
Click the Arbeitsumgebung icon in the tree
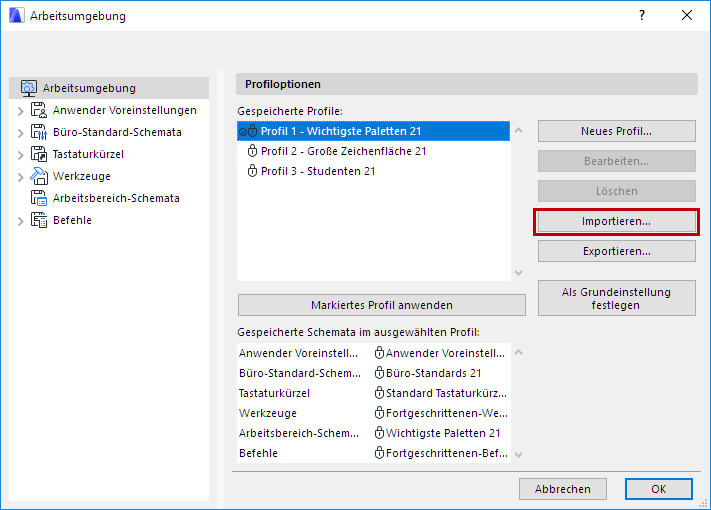click(29, 88)
